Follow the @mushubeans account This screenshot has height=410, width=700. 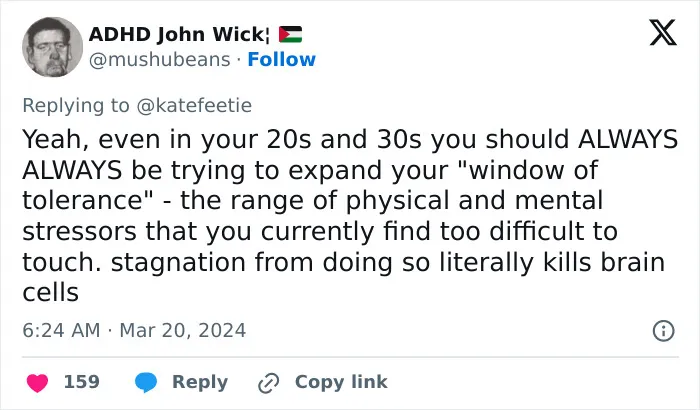281,59
